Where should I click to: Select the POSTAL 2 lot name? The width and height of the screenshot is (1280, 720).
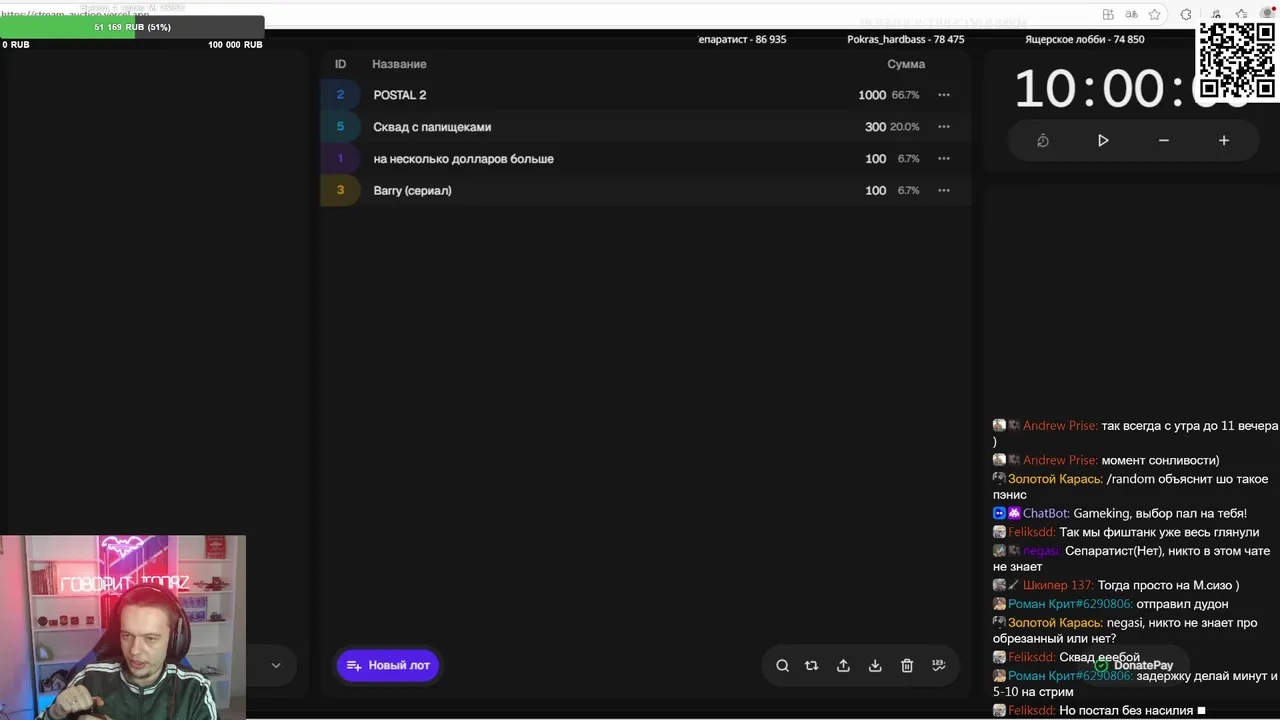click(400, 95)
